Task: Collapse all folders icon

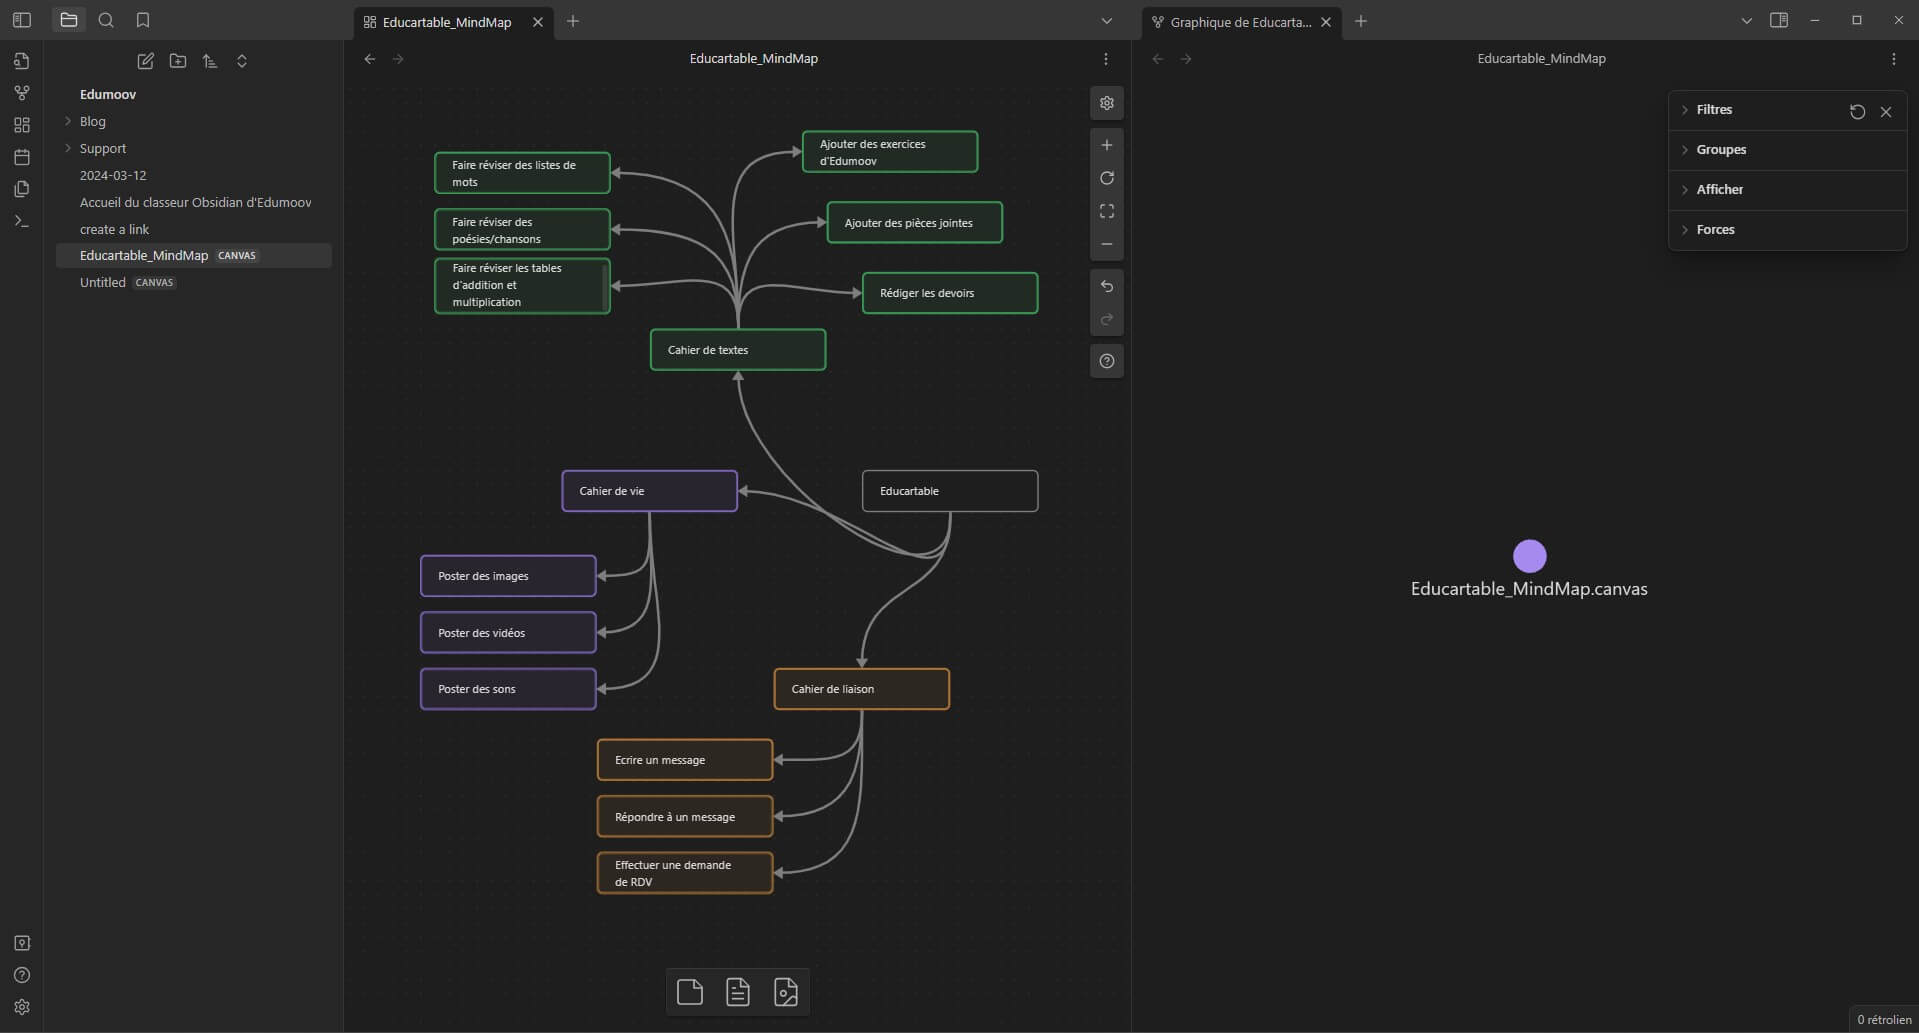Action: tap(241, 61)
